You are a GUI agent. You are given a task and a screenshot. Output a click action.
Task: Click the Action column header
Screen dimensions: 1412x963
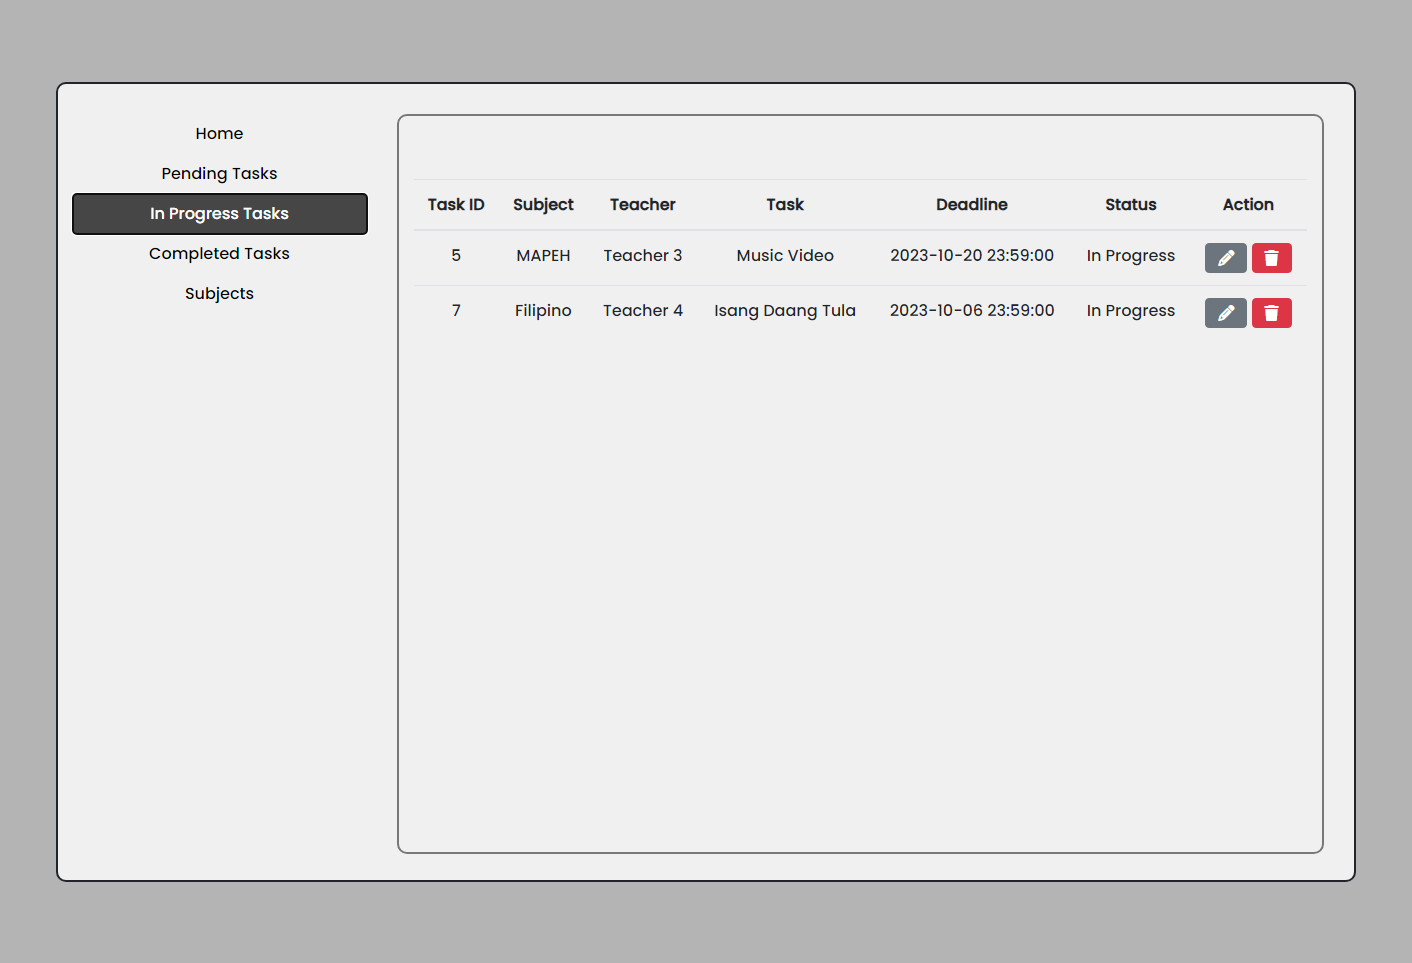[x=1248, y=205]
